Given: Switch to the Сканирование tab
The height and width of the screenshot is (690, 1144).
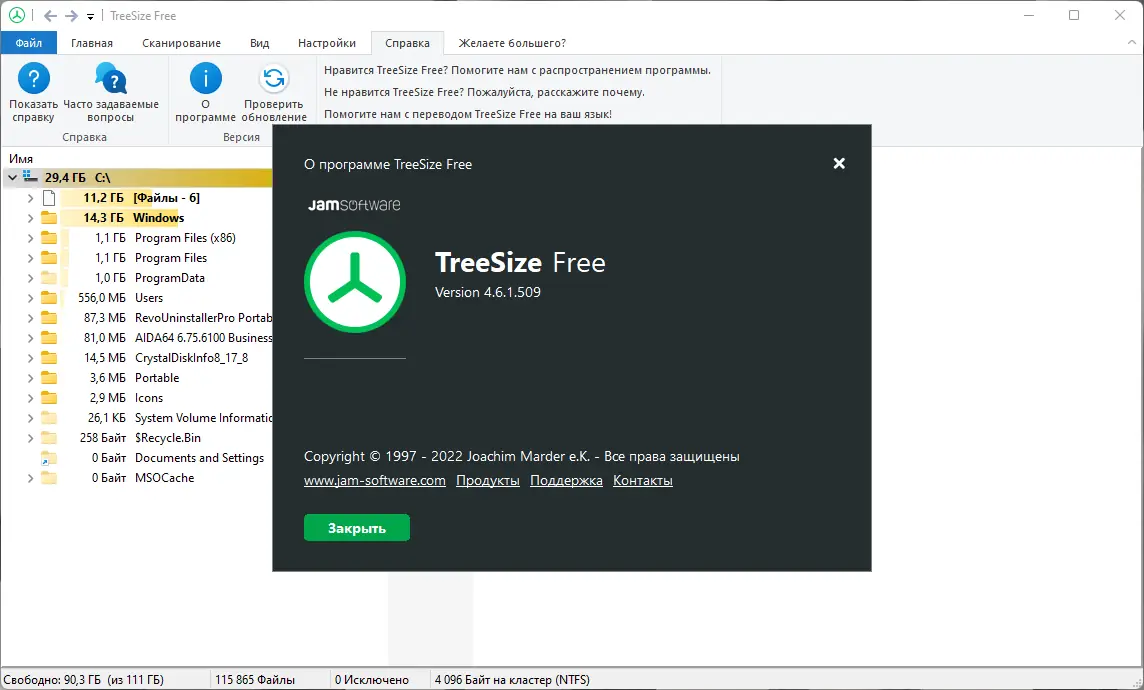Looking at the screenshot, I should click(x=182, y=43).
